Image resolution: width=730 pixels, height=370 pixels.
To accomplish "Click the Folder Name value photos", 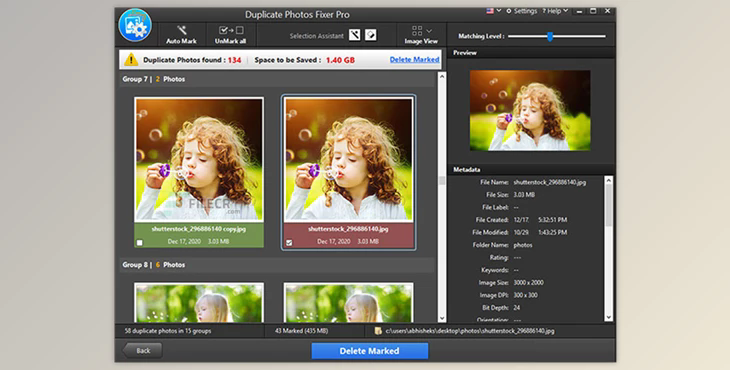I will point(523,245).
